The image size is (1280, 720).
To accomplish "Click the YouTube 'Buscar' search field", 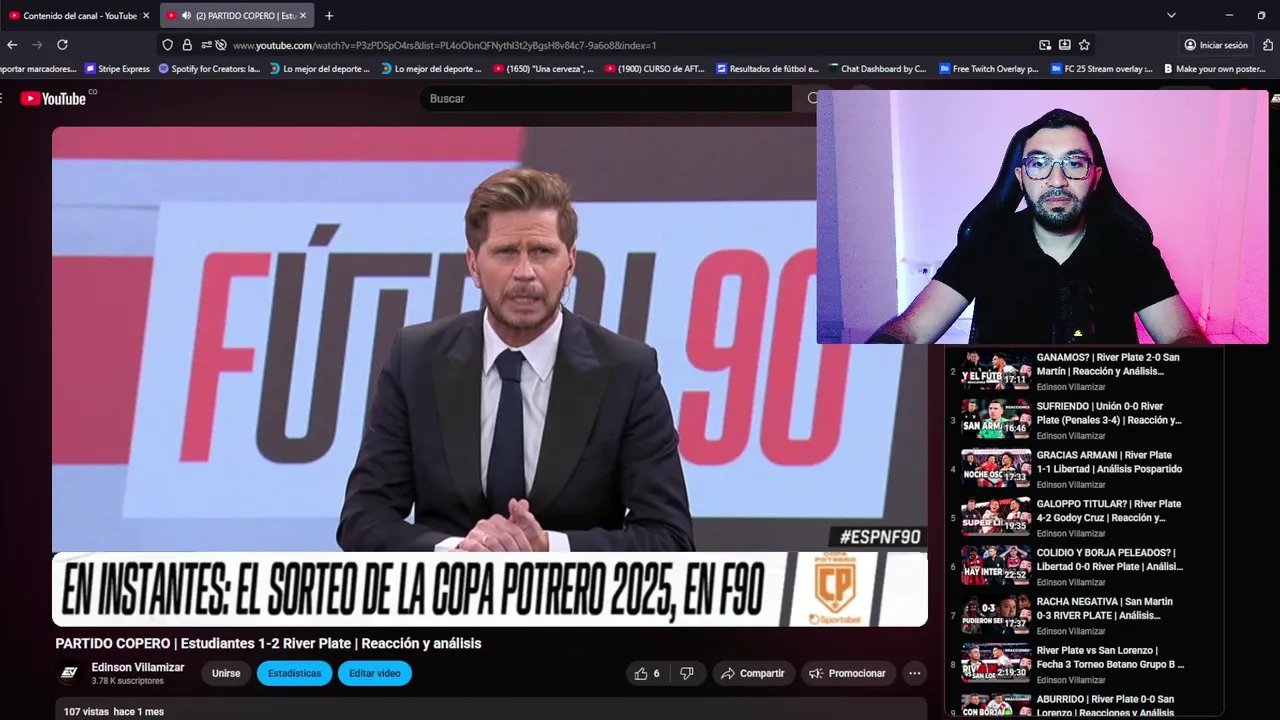I will (x=605, y=98).
